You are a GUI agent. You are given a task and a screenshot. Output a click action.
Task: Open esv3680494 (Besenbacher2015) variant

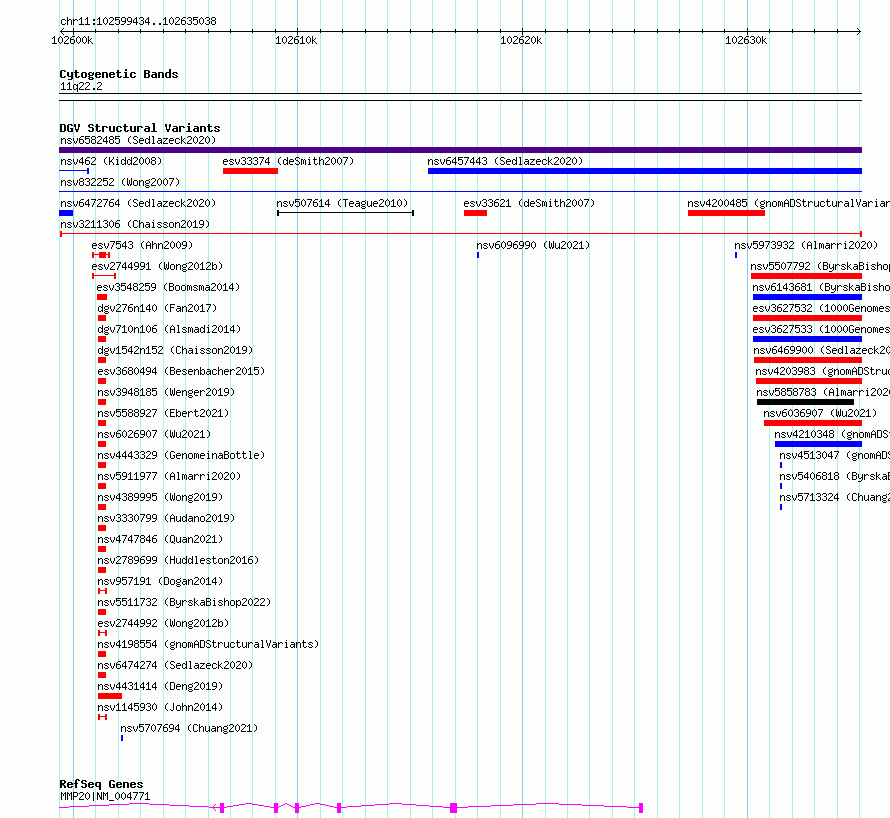[x=181, y=371]
